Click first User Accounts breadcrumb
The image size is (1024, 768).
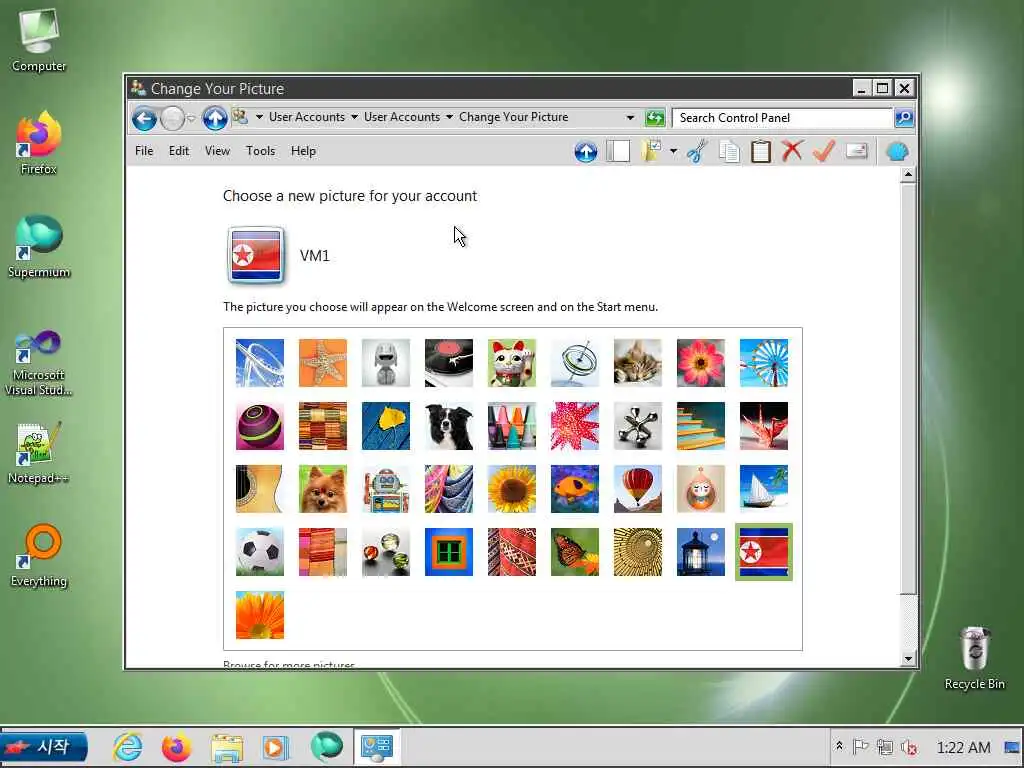tap(307, 117)
